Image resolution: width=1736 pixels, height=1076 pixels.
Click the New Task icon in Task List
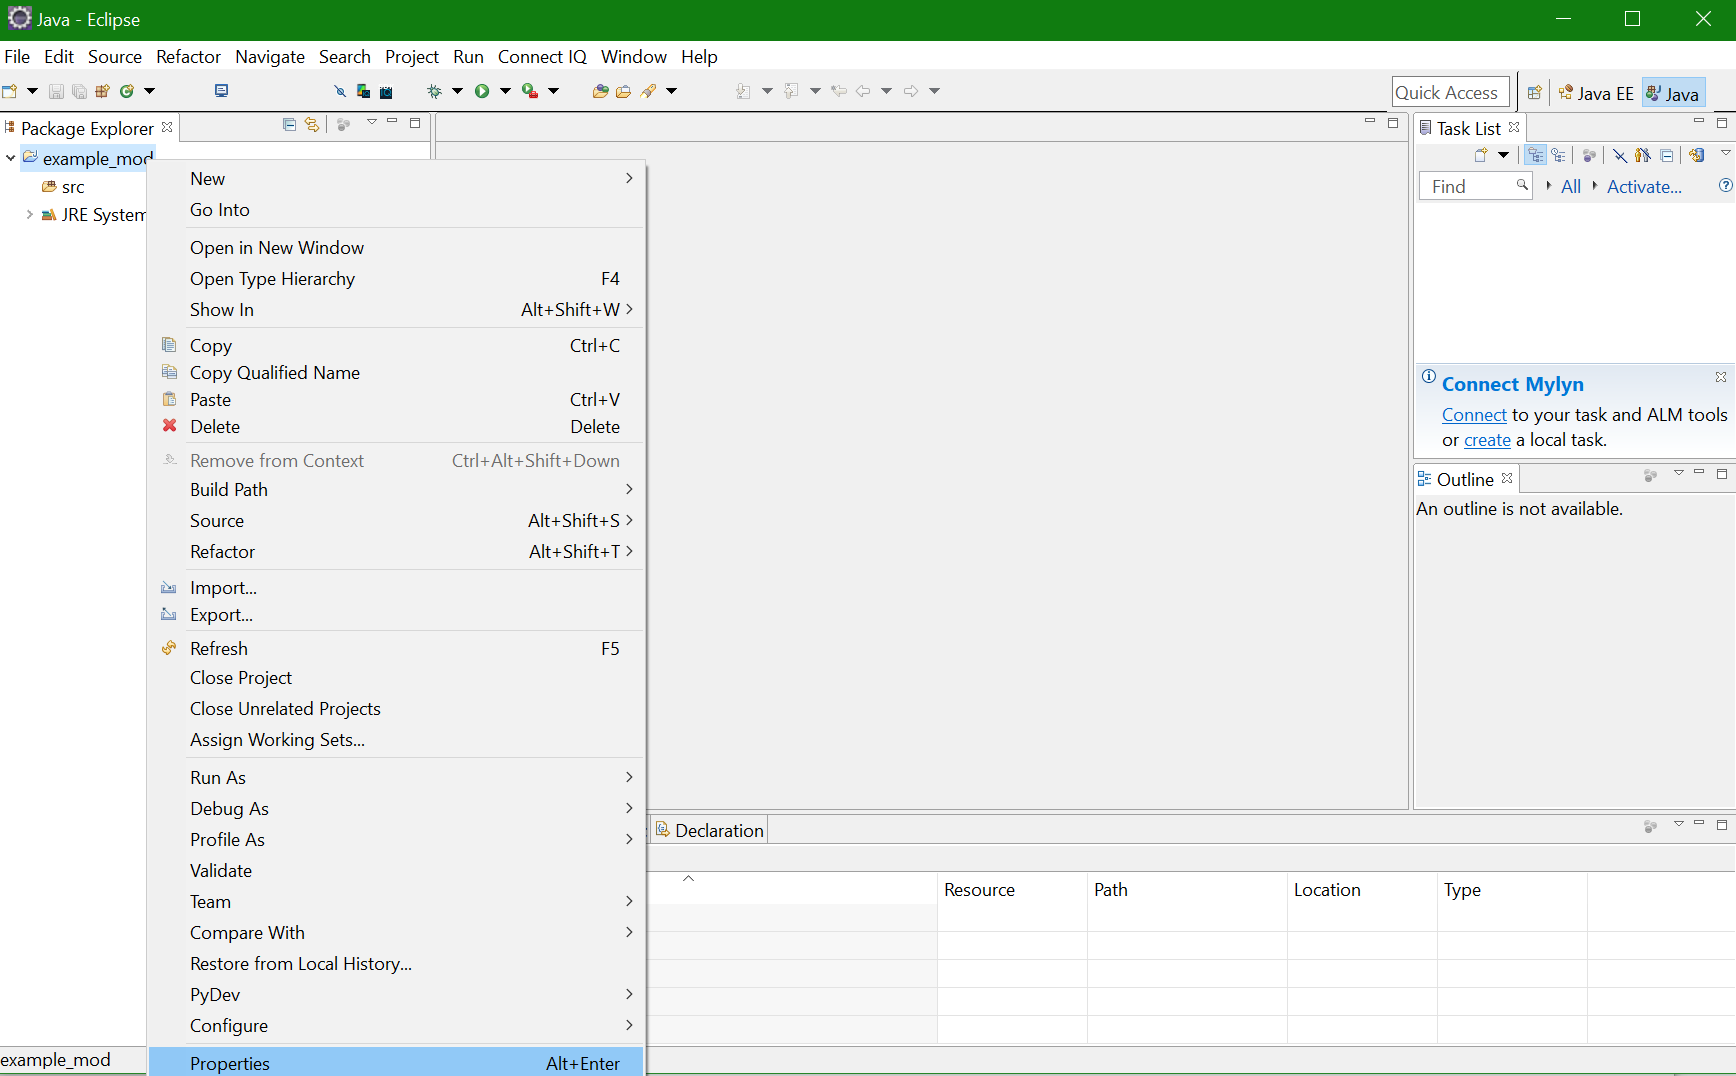point(1481,155)
